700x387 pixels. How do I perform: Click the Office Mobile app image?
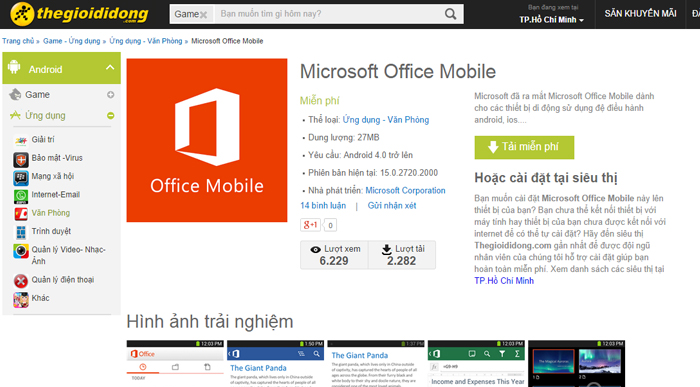(x=207, y=140)
